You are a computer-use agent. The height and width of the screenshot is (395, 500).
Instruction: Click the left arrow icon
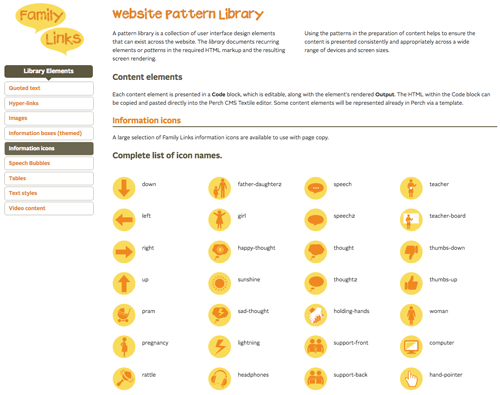(x=124, y=220)
